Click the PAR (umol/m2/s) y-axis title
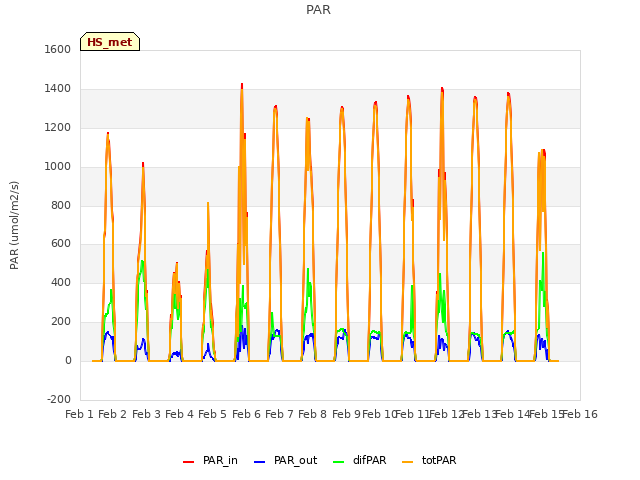The height and width of the screenshot is (480, 640). click(x=14, y=225)
